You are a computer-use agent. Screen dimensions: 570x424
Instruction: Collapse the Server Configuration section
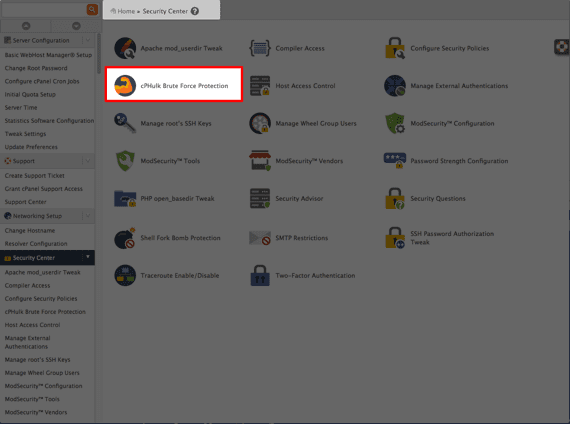point(88,40)
